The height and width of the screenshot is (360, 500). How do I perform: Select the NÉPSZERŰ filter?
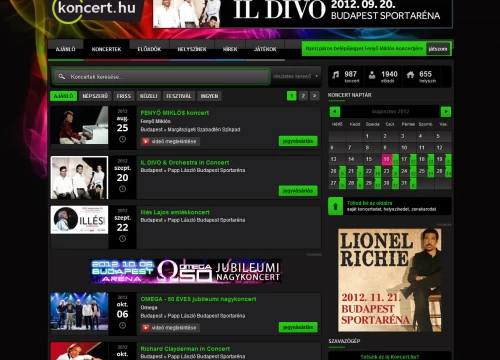(95, 96)
